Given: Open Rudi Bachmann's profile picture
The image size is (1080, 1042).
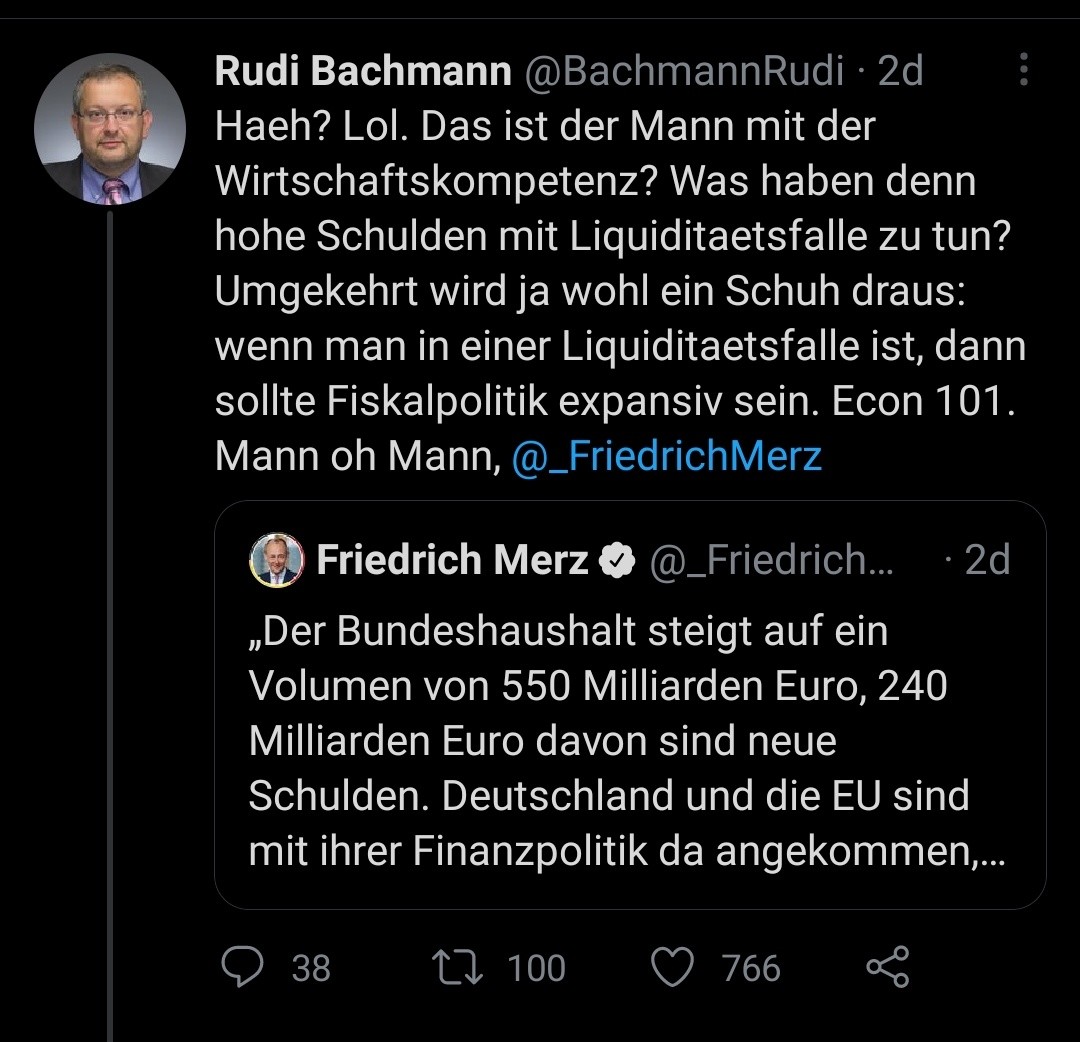Looking at the screenshot, I should point(110,129).
